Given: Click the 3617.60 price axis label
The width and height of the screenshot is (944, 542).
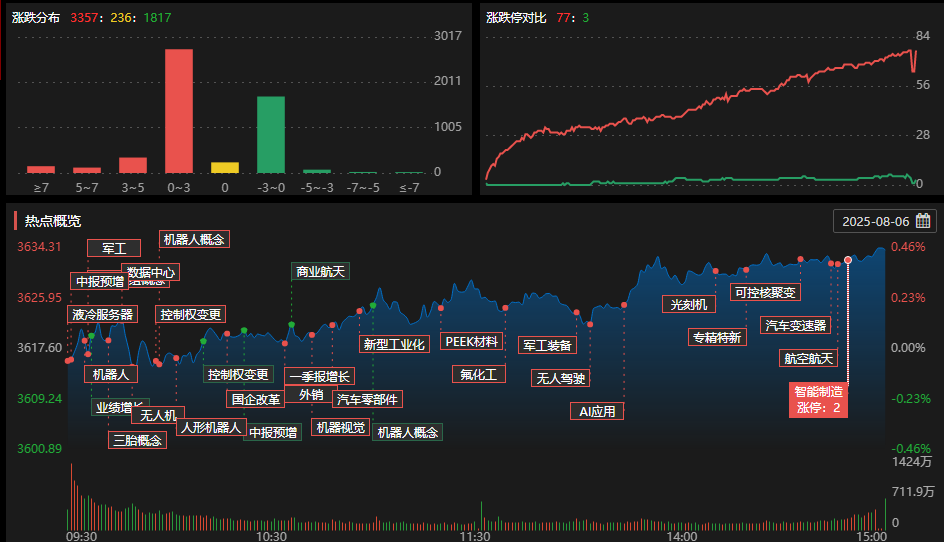Looking at the screenshot, I should [x=39, y=347].
